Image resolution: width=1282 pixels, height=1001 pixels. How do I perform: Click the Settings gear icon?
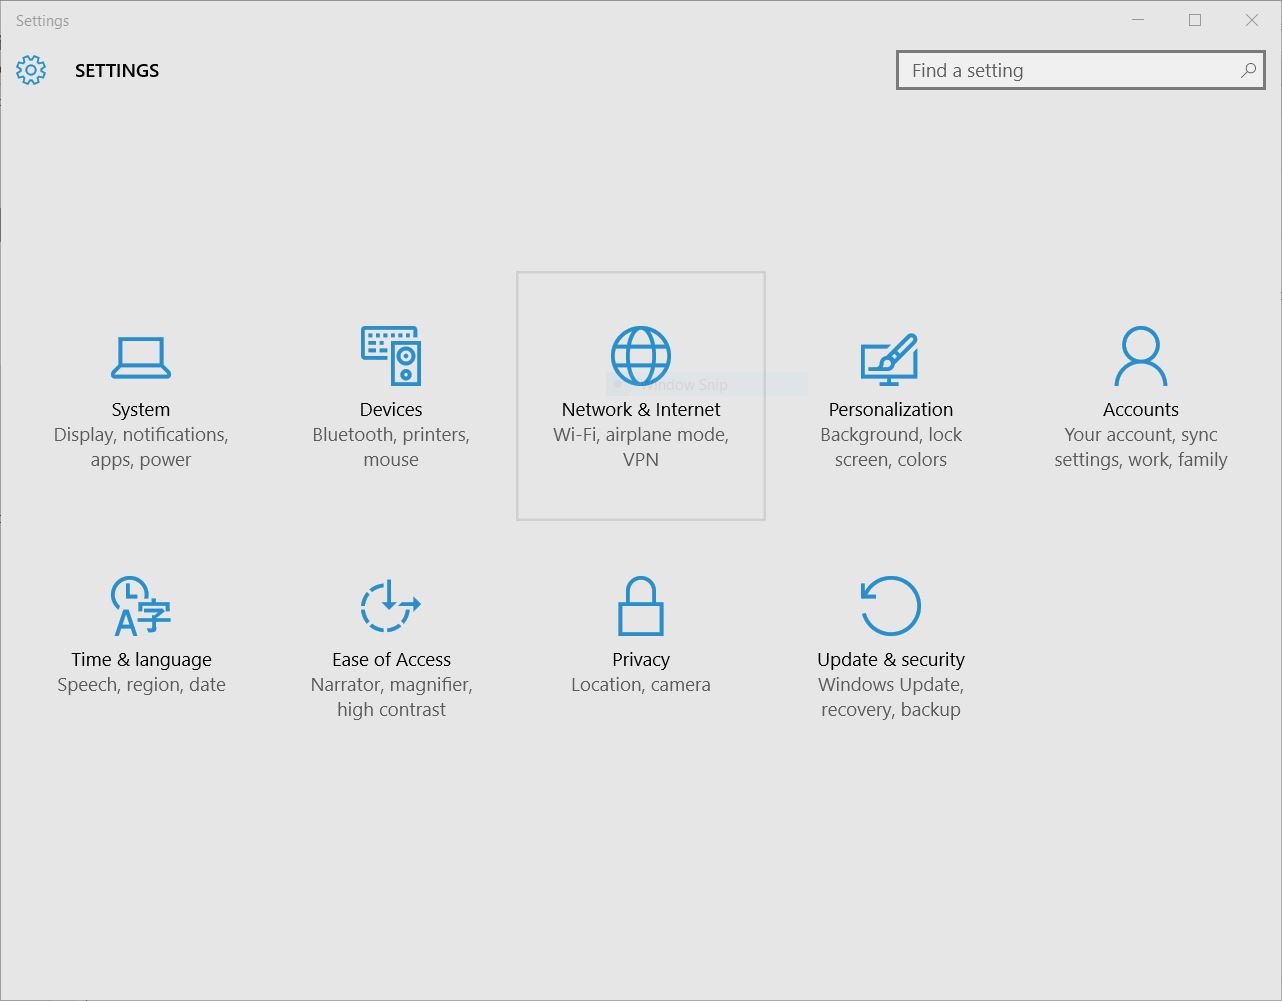31,70
